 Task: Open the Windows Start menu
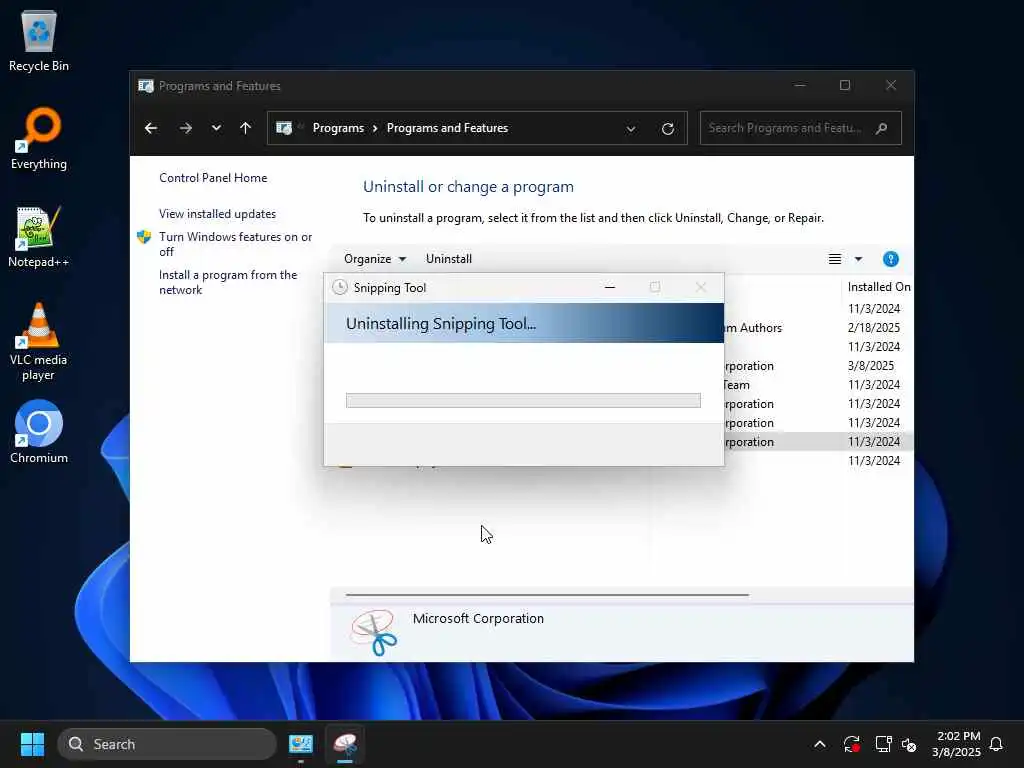(x=32, y=744)
